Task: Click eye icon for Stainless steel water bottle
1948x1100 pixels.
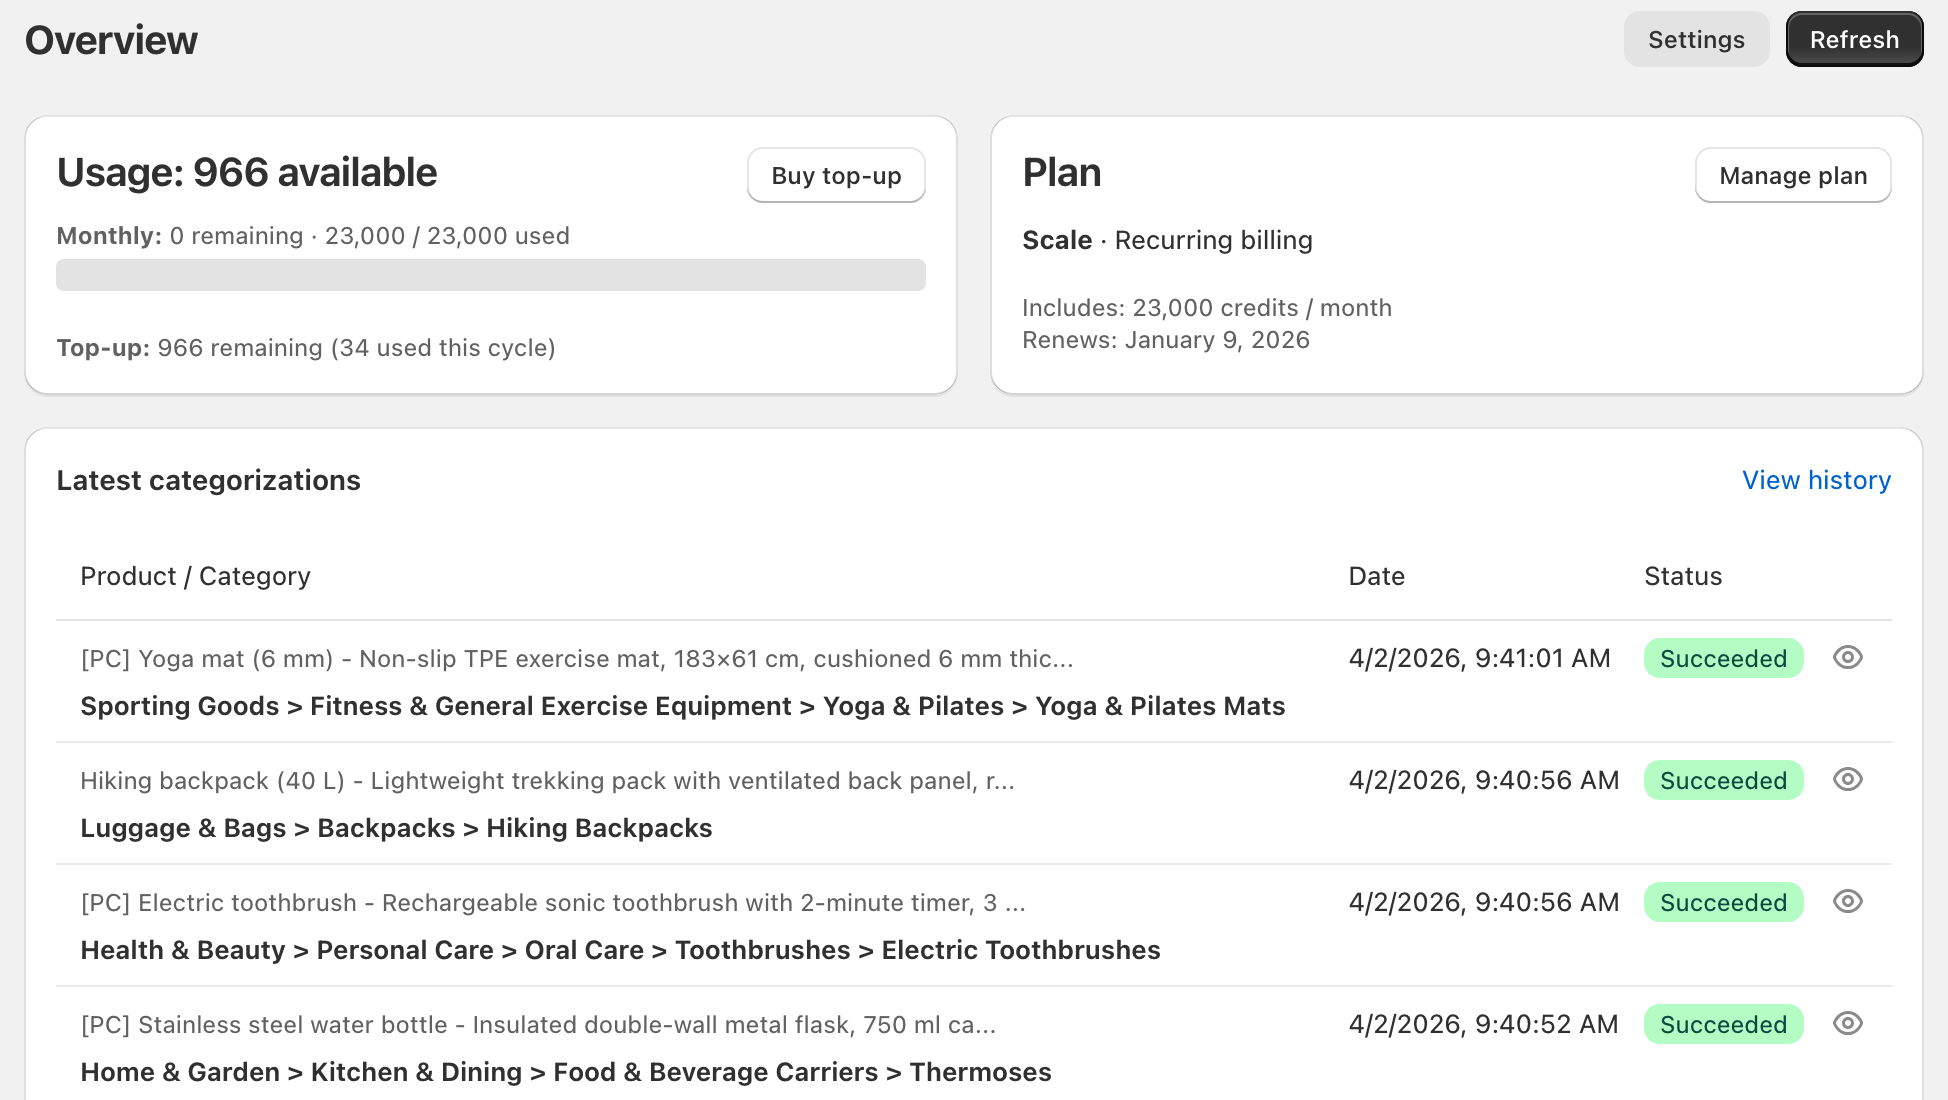Action: pos(1847,1023)
